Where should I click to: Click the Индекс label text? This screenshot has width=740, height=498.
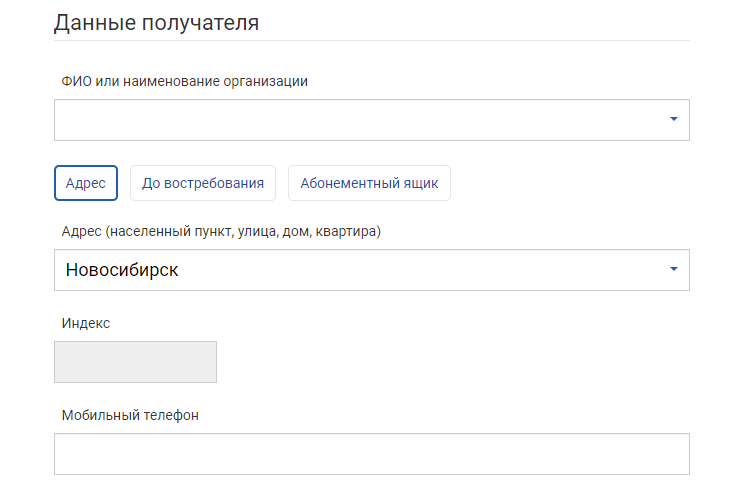coord(85,323)
